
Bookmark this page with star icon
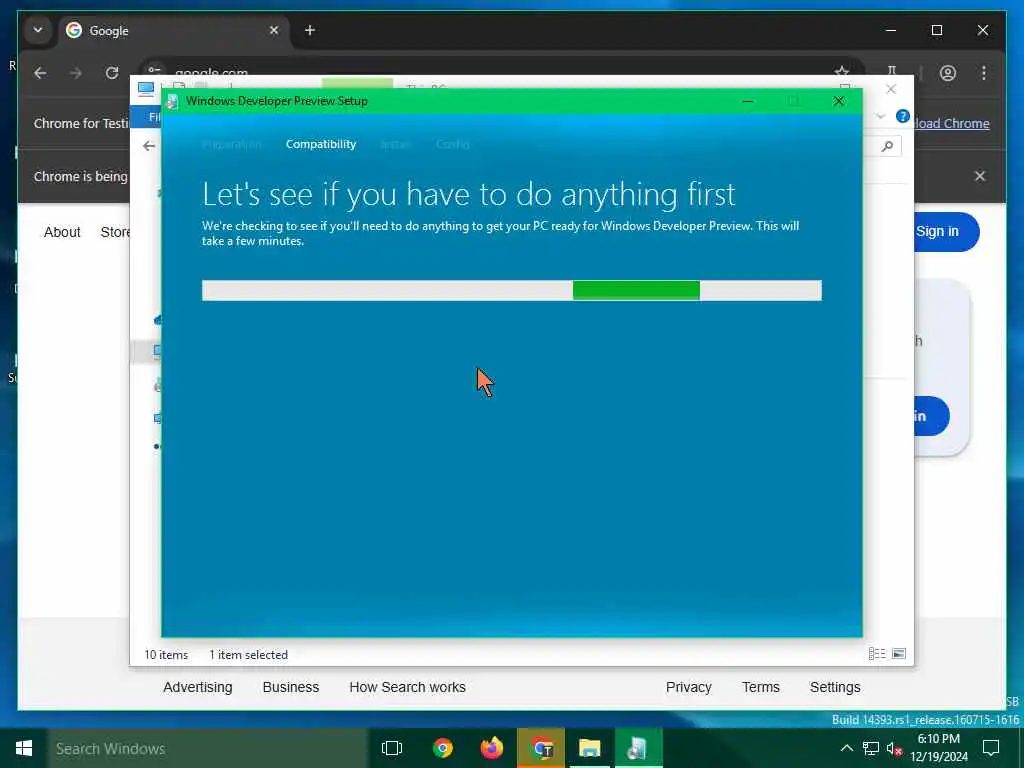point(842,71)
